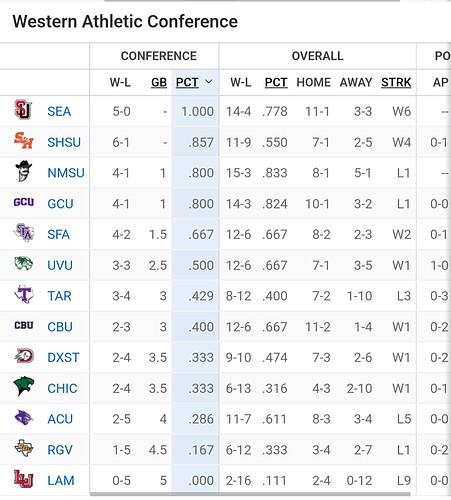Click the Sam Houston State logo
The width and height of the screenshot is (451, 500).
coord(24,140)
